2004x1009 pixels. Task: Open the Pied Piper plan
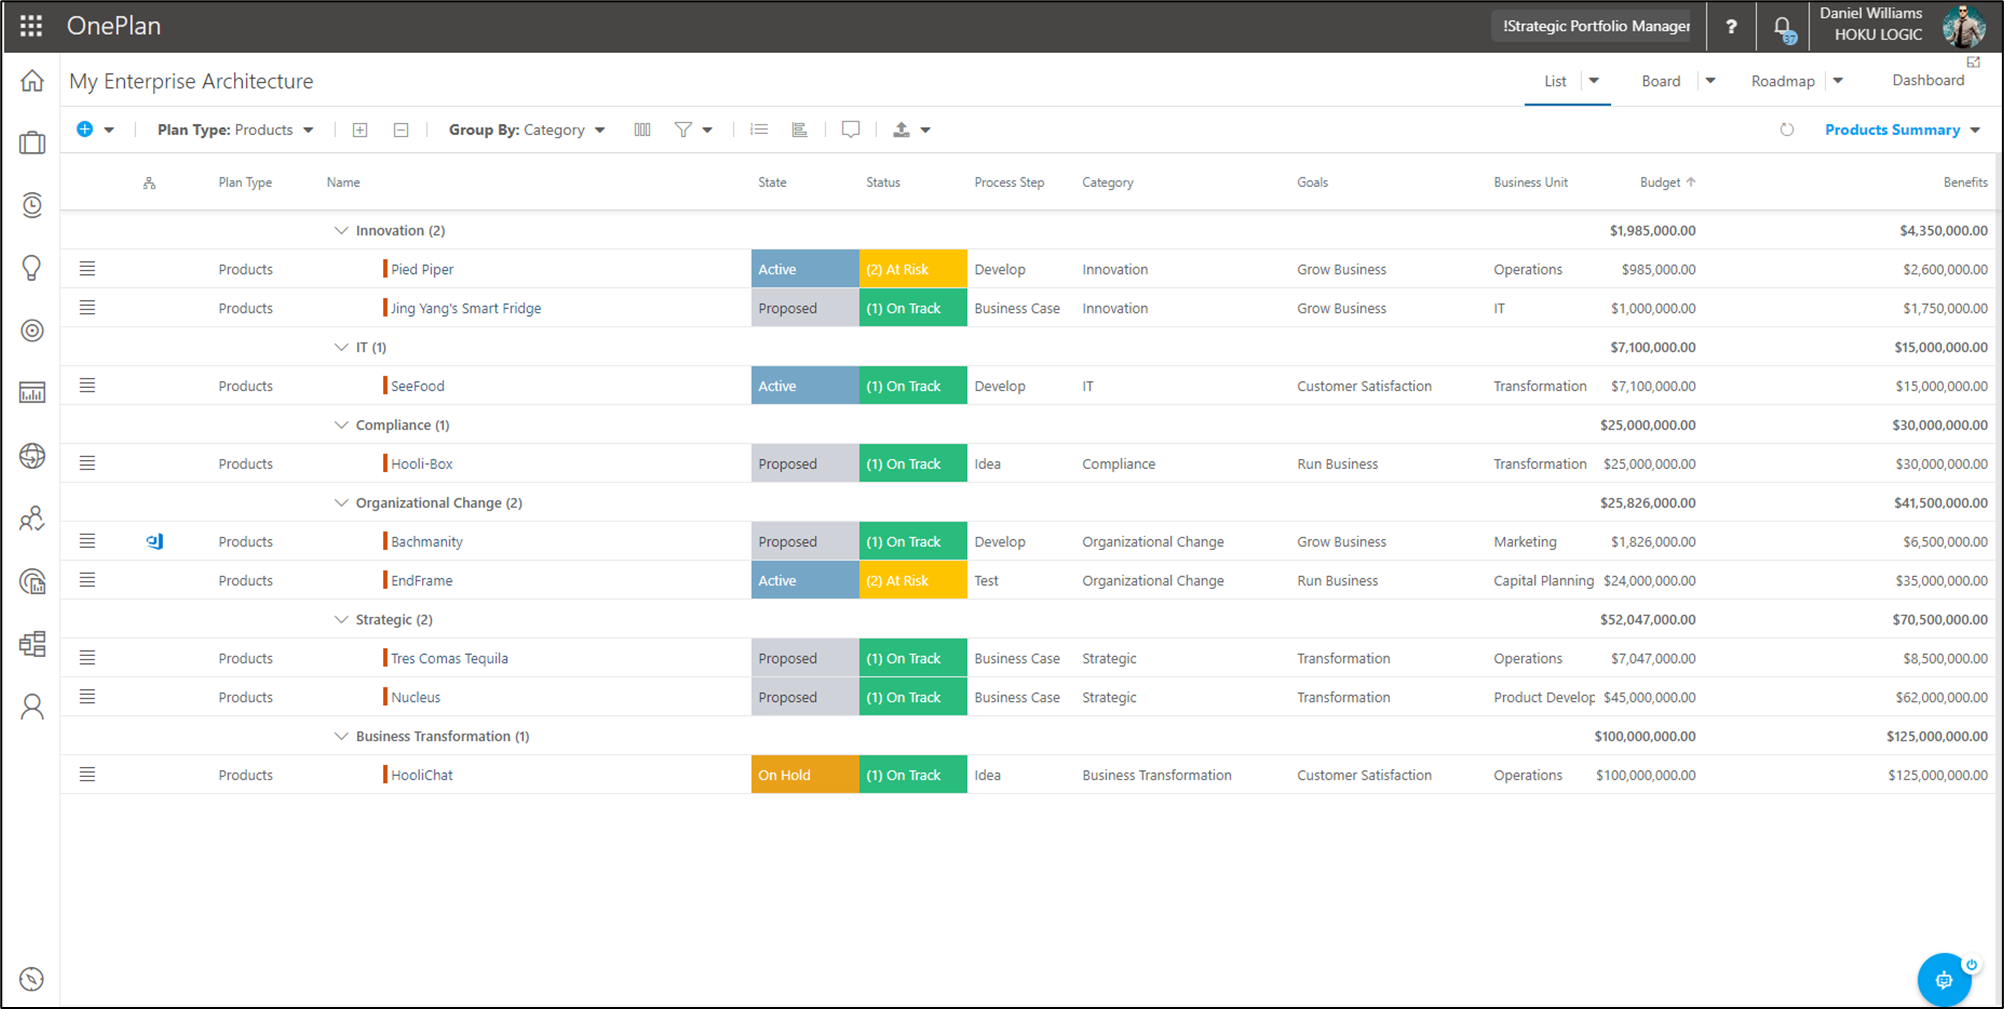(422, 269)
